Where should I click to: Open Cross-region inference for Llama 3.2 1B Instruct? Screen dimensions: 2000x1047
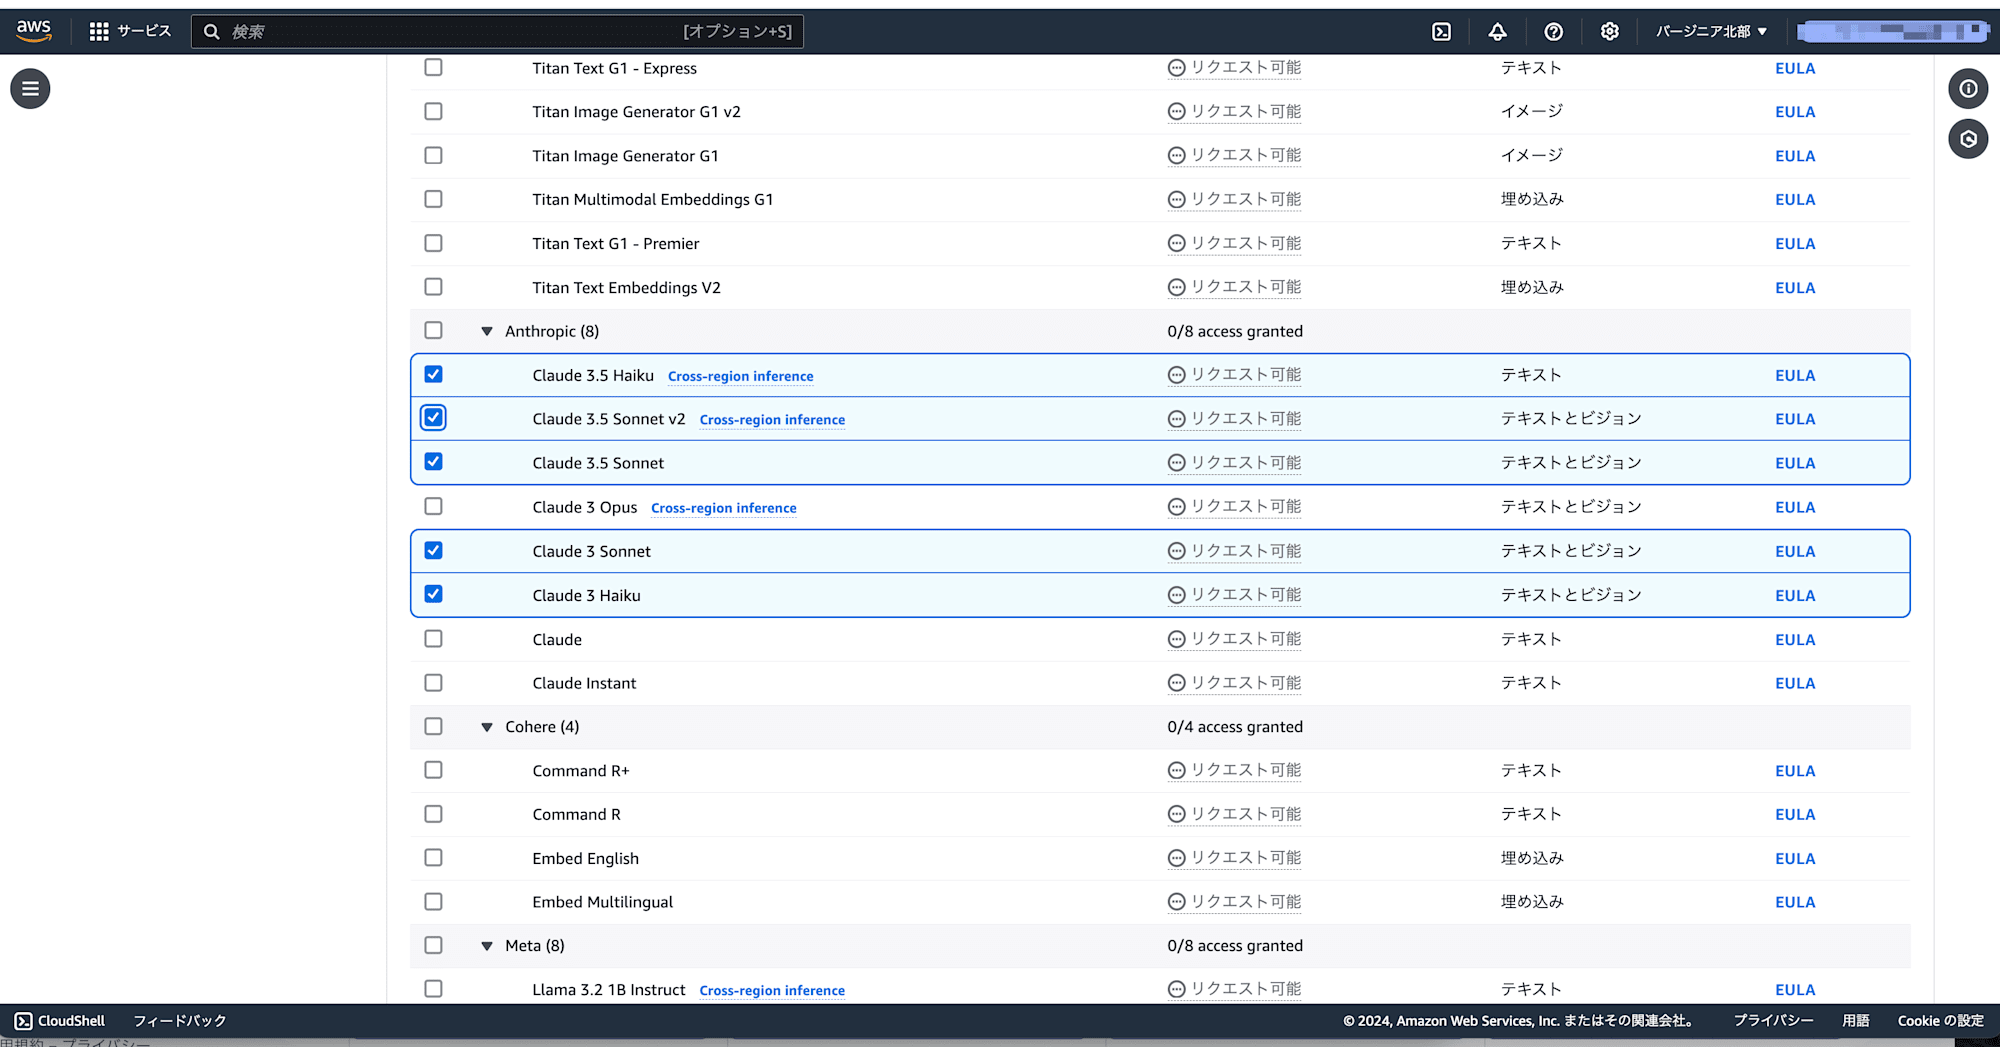tap(772, 990)
